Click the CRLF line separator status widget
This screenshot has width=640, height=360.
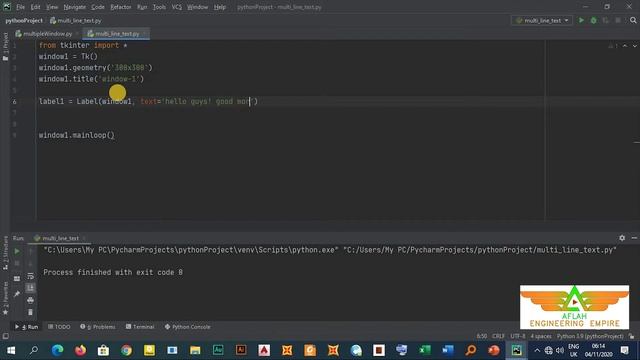498,336
